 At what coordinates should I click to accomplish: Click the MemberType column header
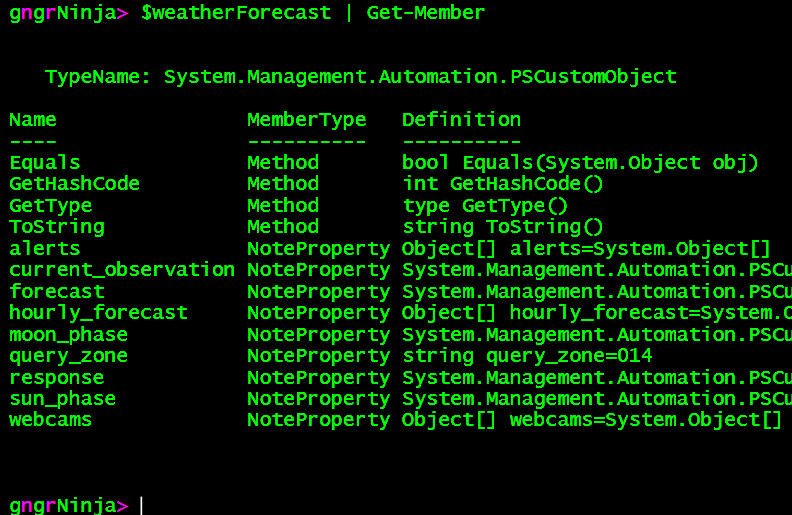(307, 120)
